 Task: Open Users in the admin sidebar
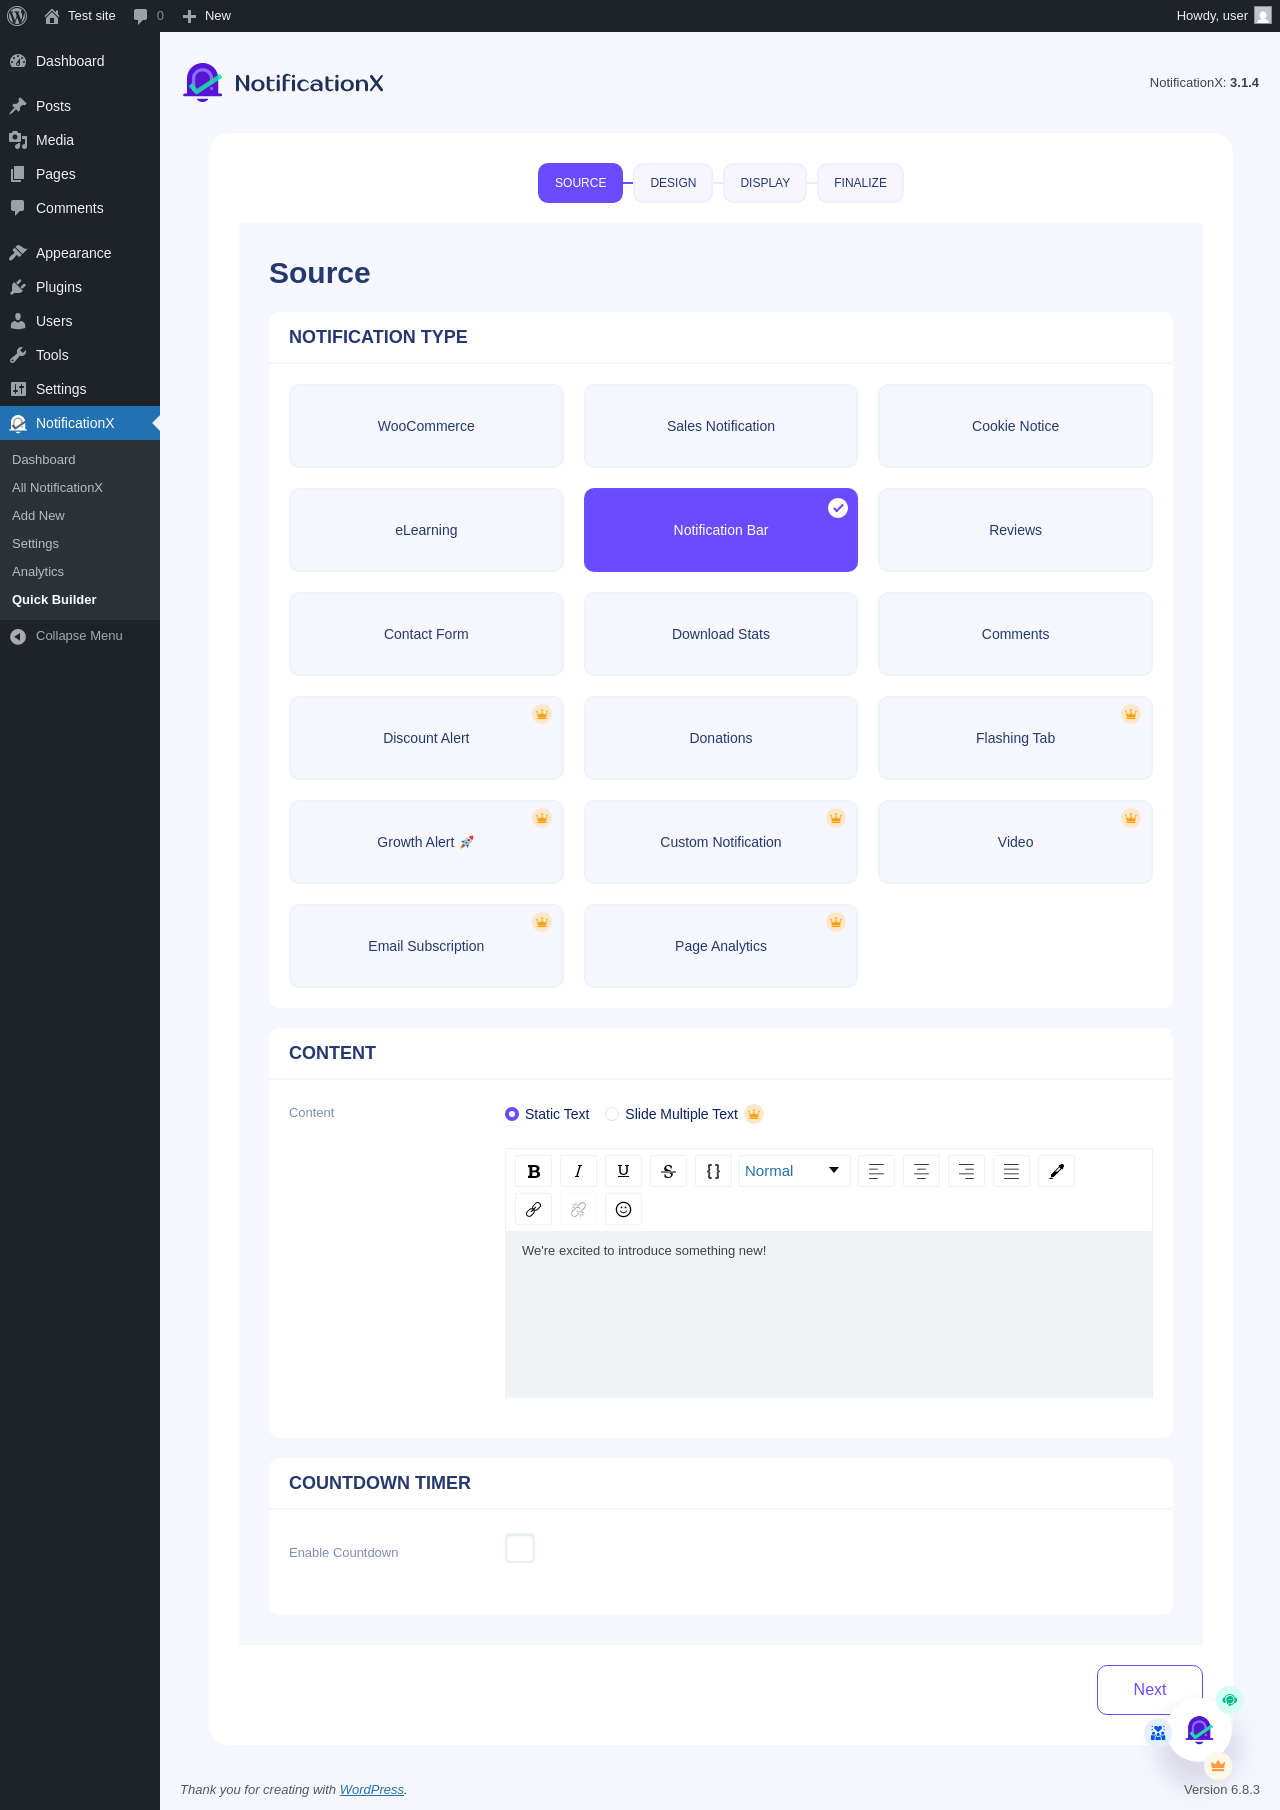pyautogui.click(x=80, y=321)
